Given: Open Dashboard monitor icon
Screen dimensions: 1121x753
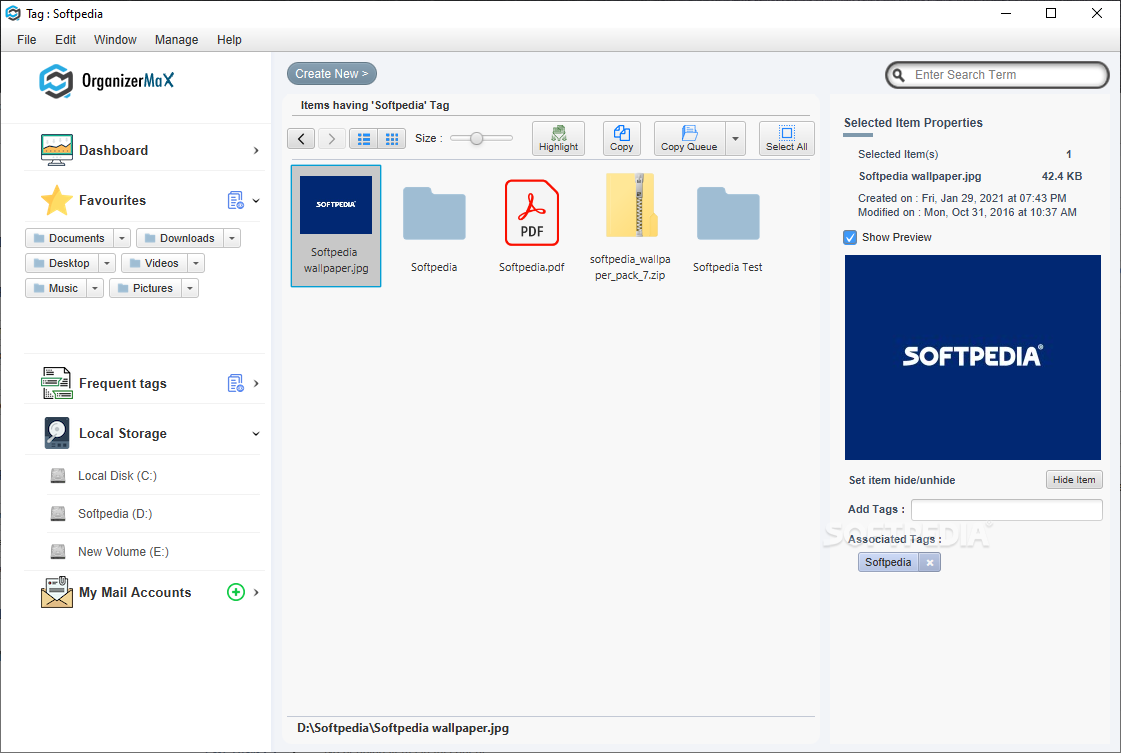Looking at the screenshot, I should (56, 150).
